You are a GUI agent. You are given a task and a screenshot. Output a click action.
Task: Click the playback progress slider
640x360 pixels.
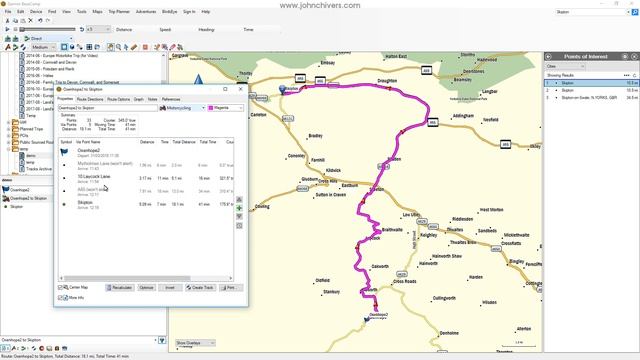[x=47, y=29]
